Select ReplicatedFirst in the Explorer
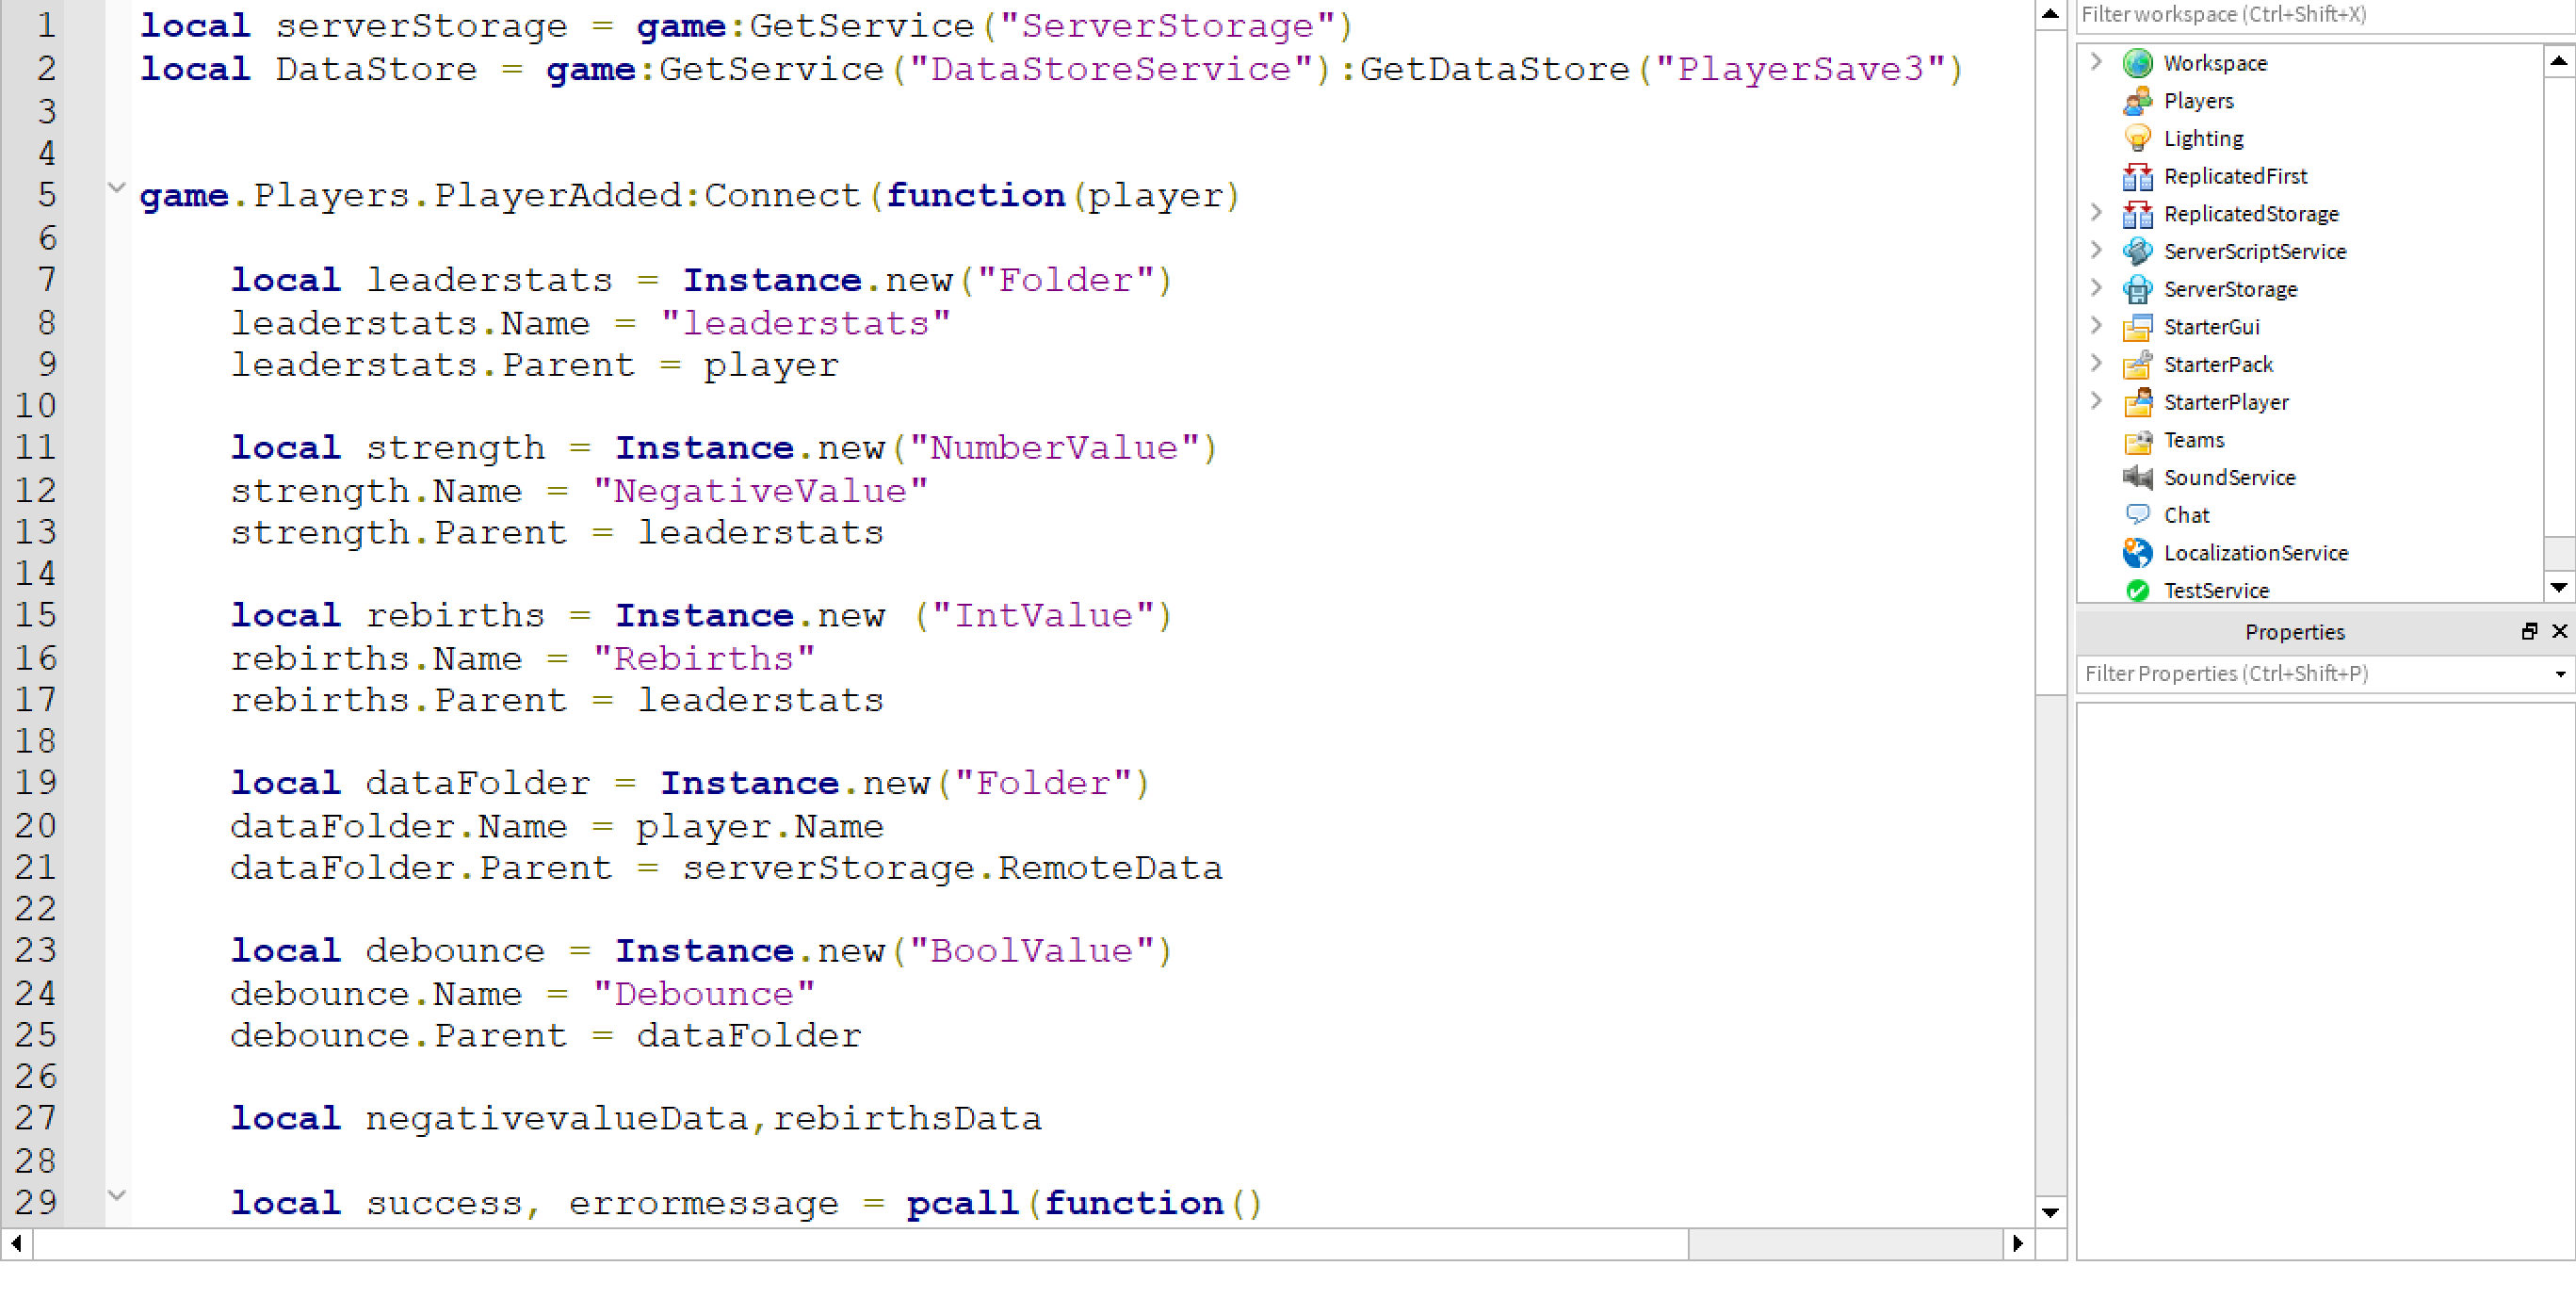Viewport: 2576px width, 1298px height. coord(2235,176)
